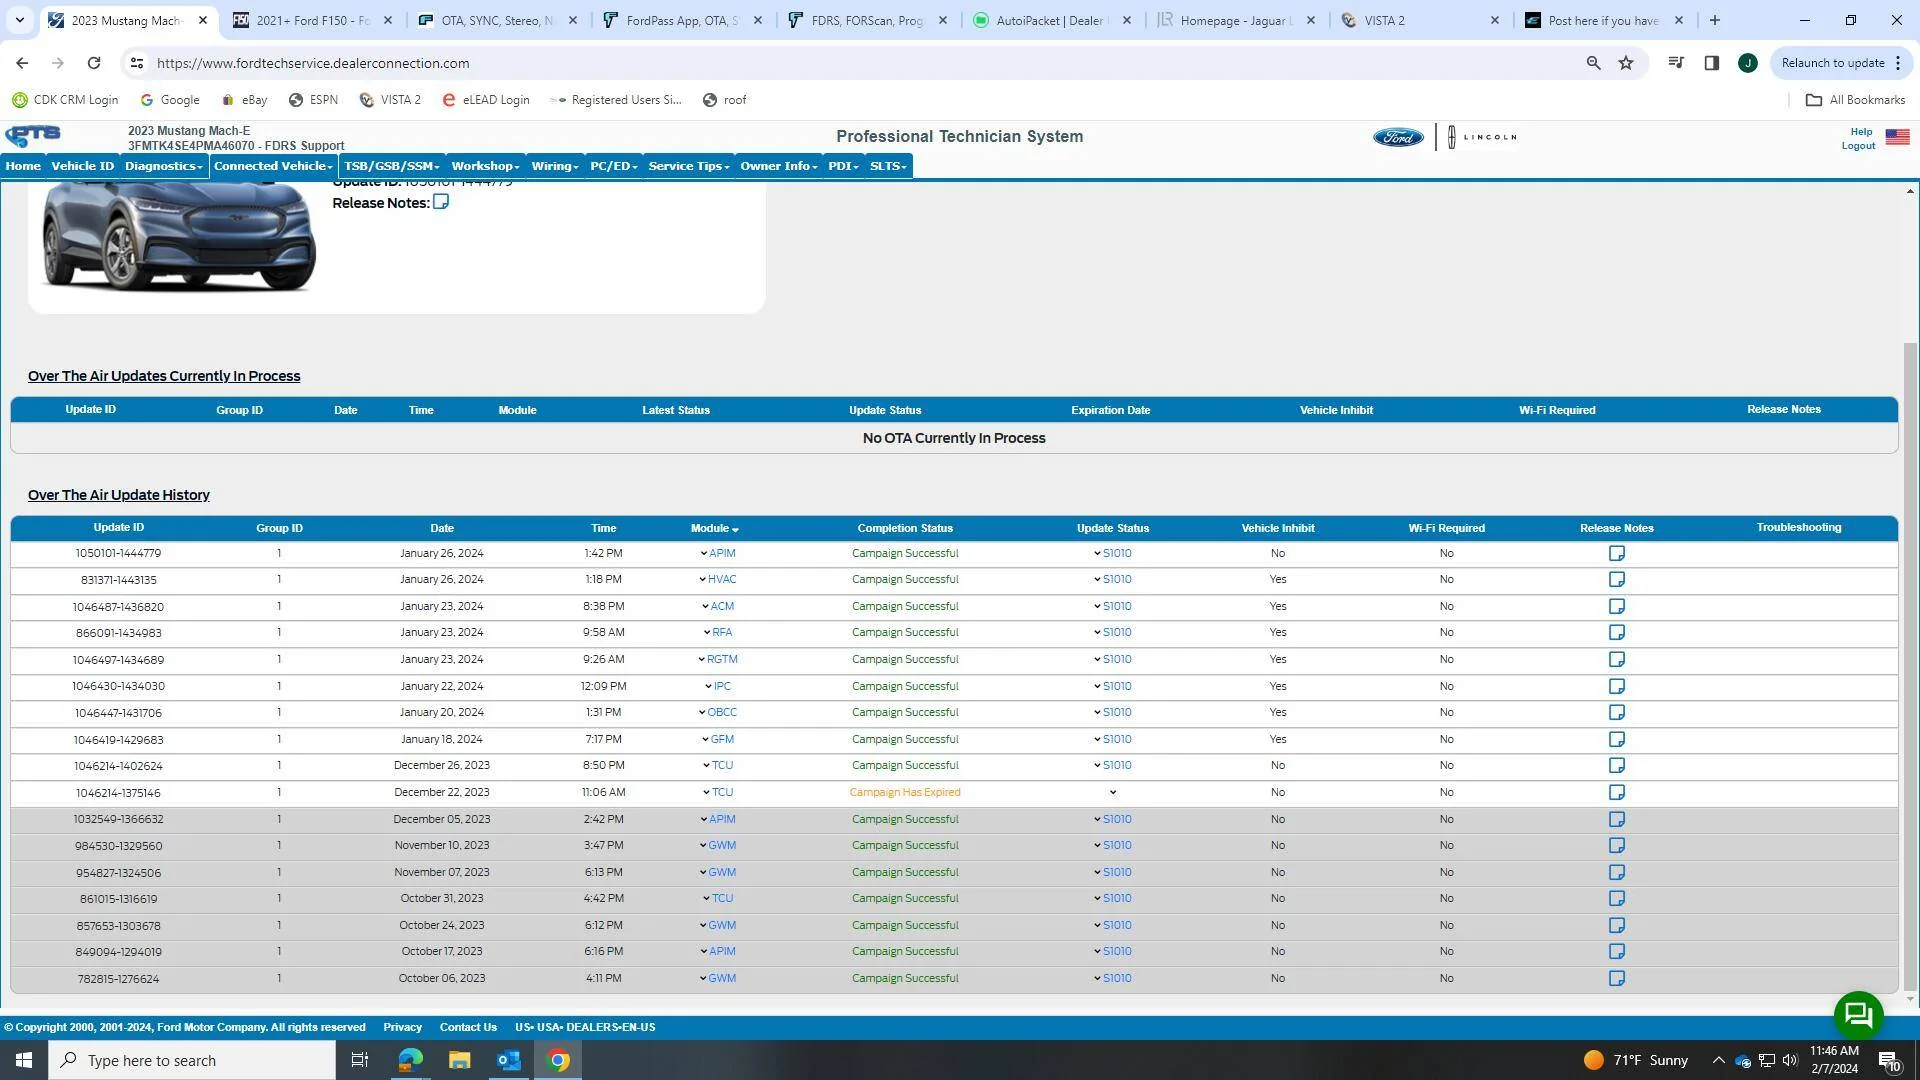
Task: Open release notes icon for October 06 GWM row
Action: point(1616,978)
